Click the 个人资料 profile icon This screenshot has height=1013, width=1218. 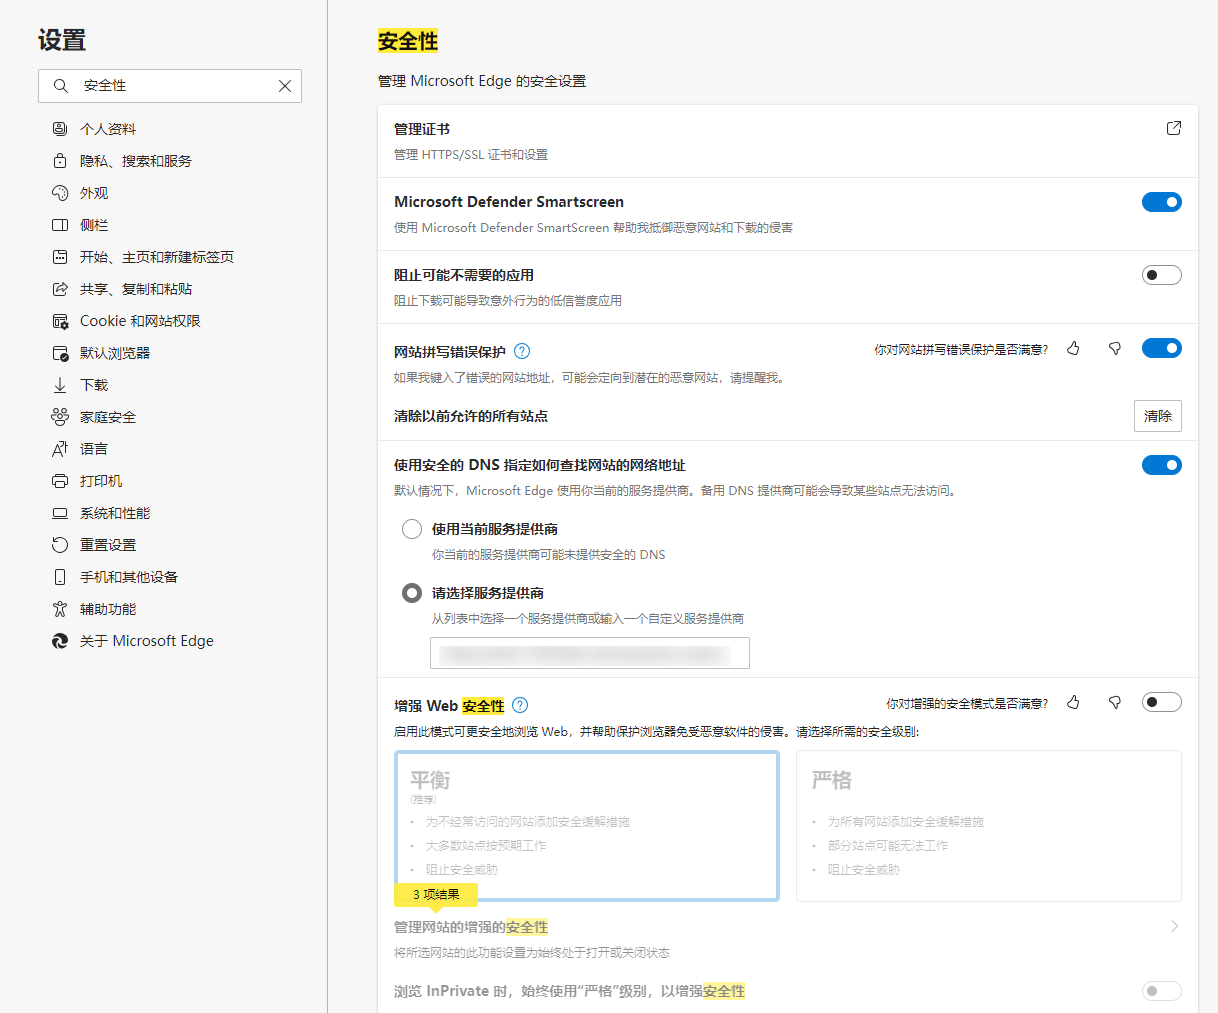[60, 129]
